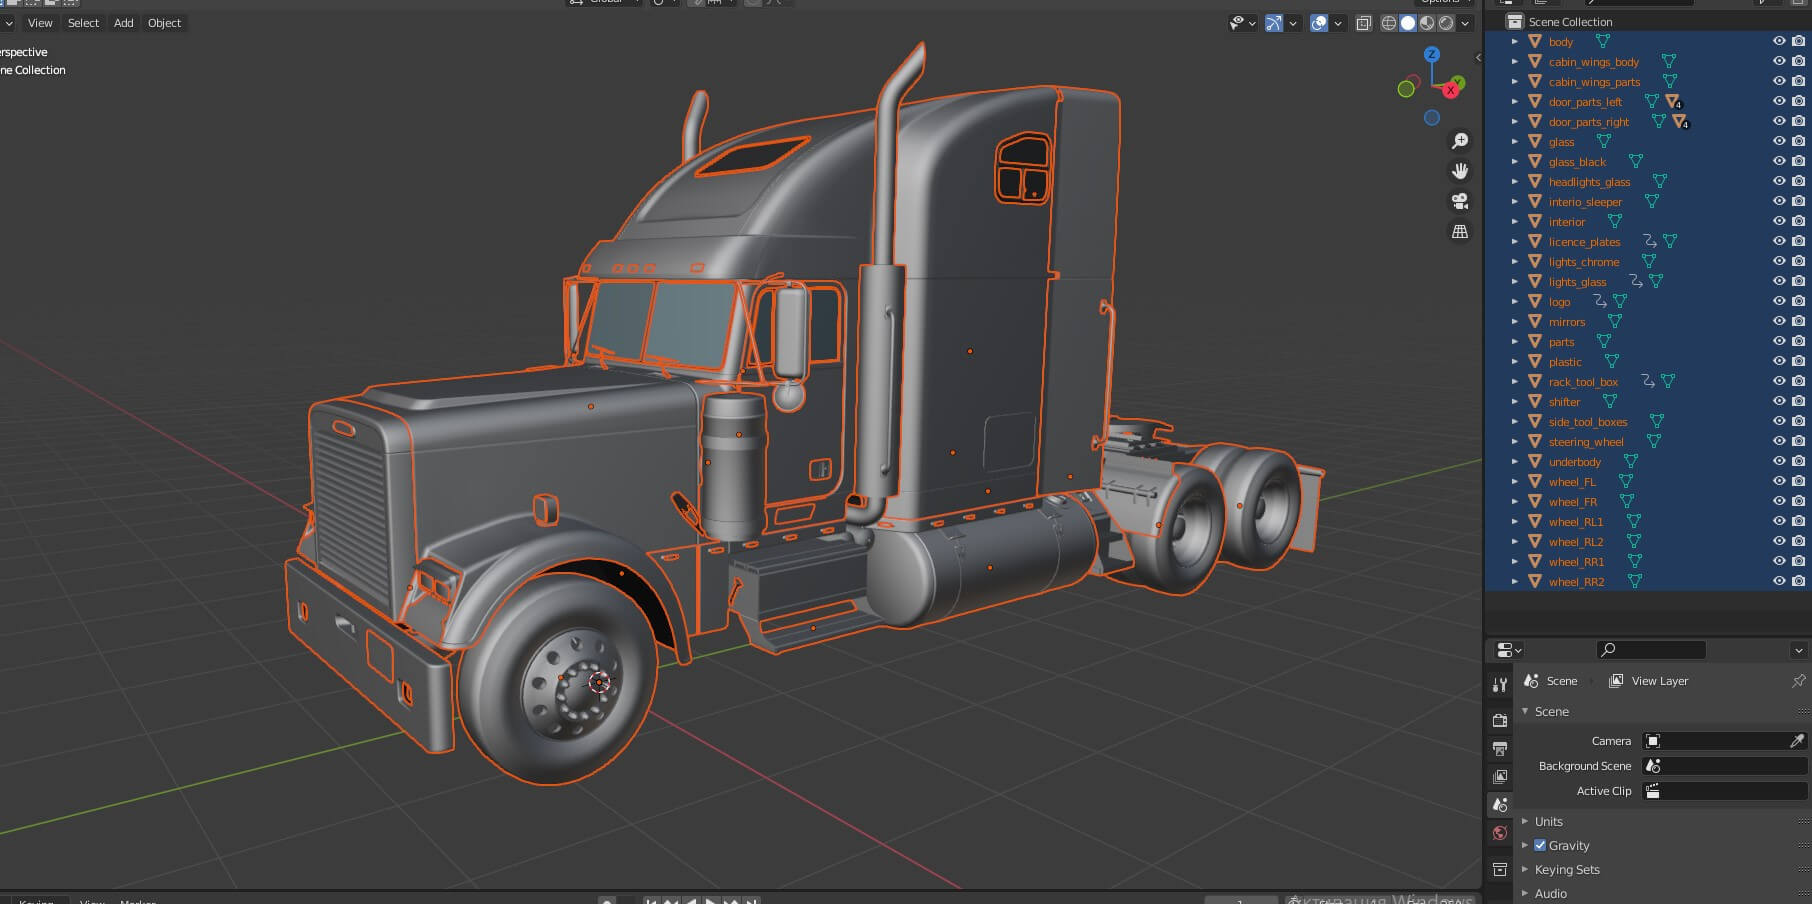Hide the body object in viewport
Viewport: 1812px width, 904px height.
pos(1779,41)
